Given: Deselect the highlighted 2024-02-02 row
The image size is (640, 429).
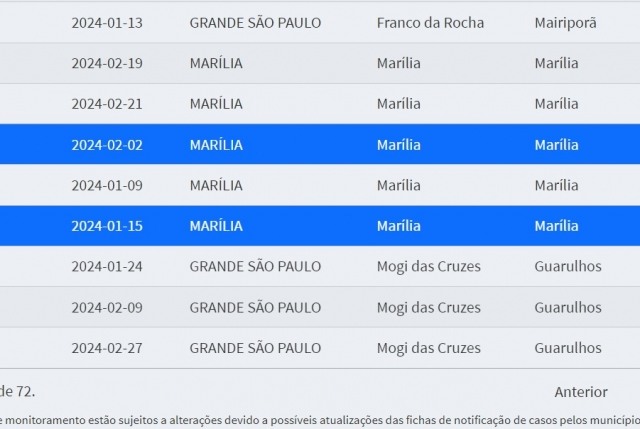Looking at the screenshot, I should (320, 144).
